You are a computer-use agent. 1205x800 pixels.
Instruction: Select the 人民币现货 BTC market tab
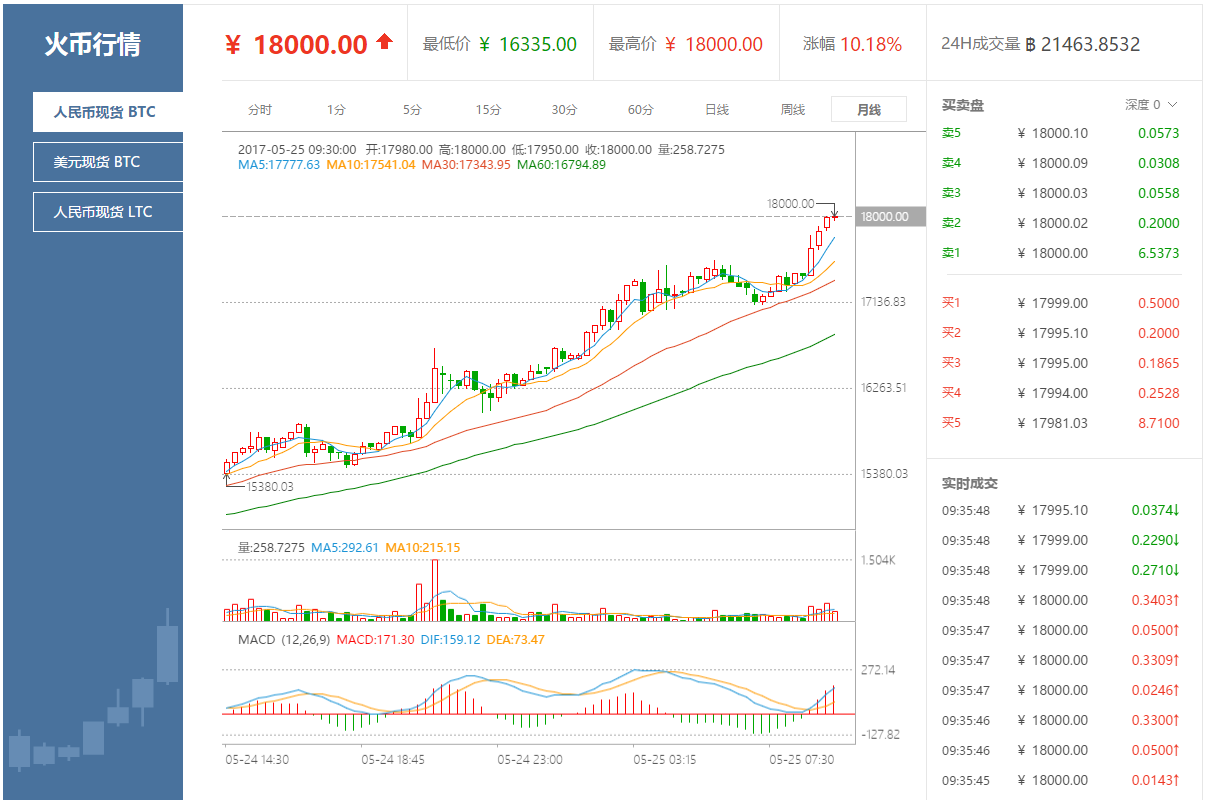point(110,112)
